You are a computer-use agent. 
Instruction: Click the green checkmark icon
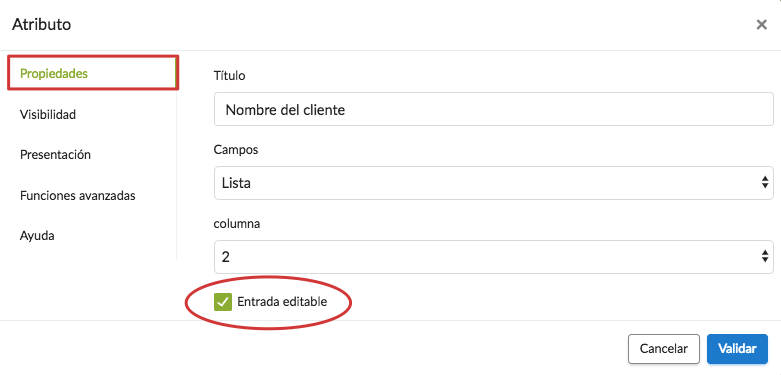pyautogui.click(x=223, y=302)
